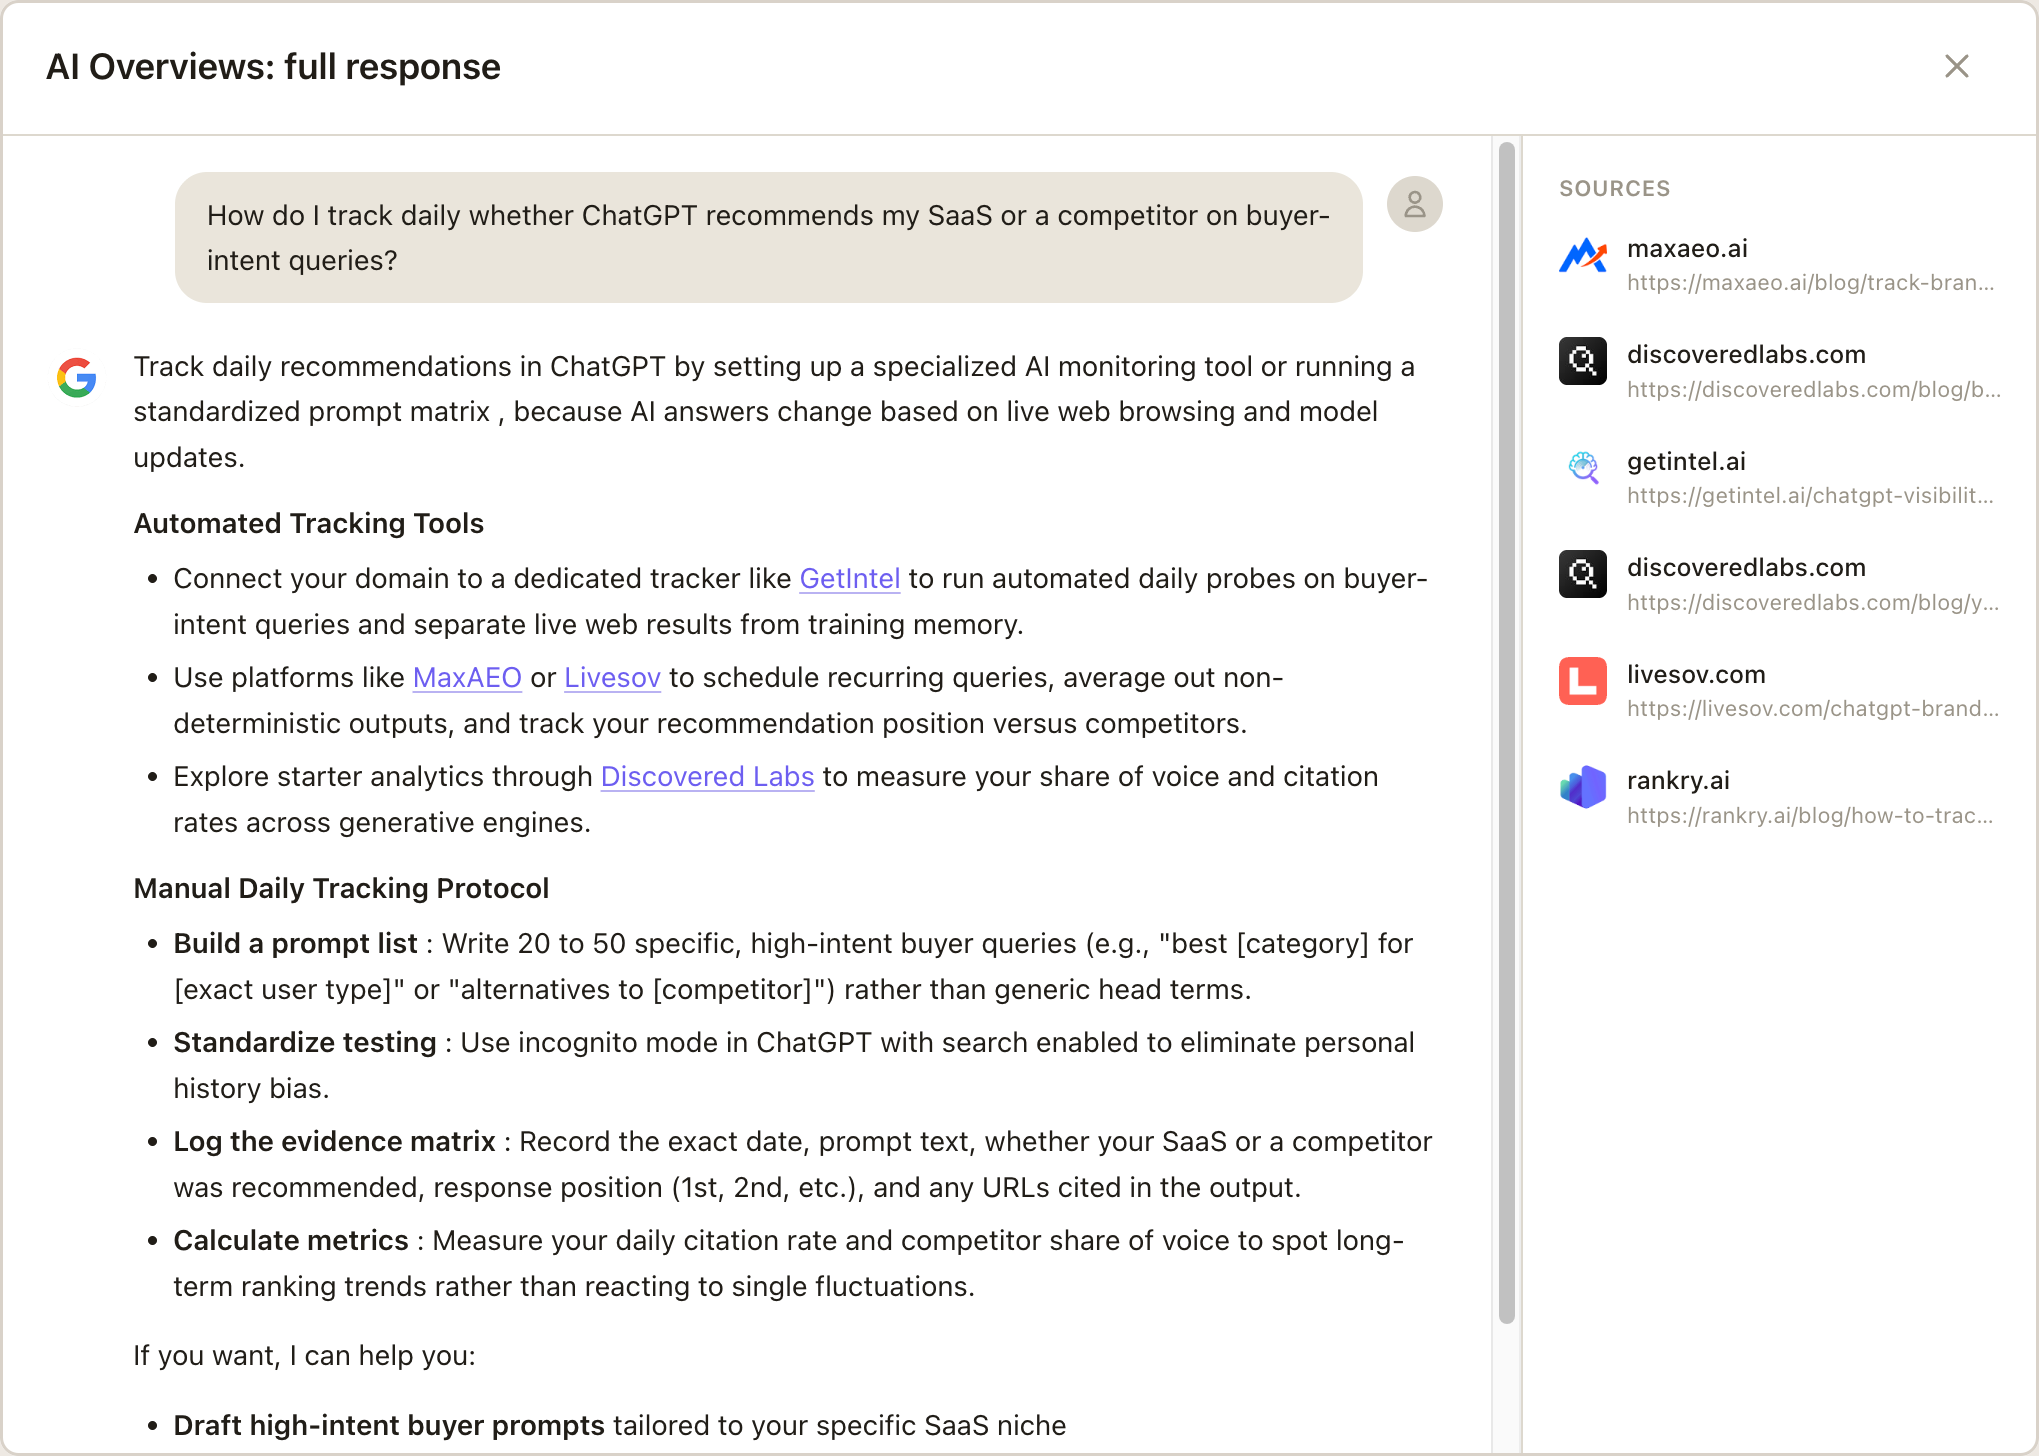Click the user avatar icon beside the question
The image size is (2039, 1456).
tap(1414, 205)
